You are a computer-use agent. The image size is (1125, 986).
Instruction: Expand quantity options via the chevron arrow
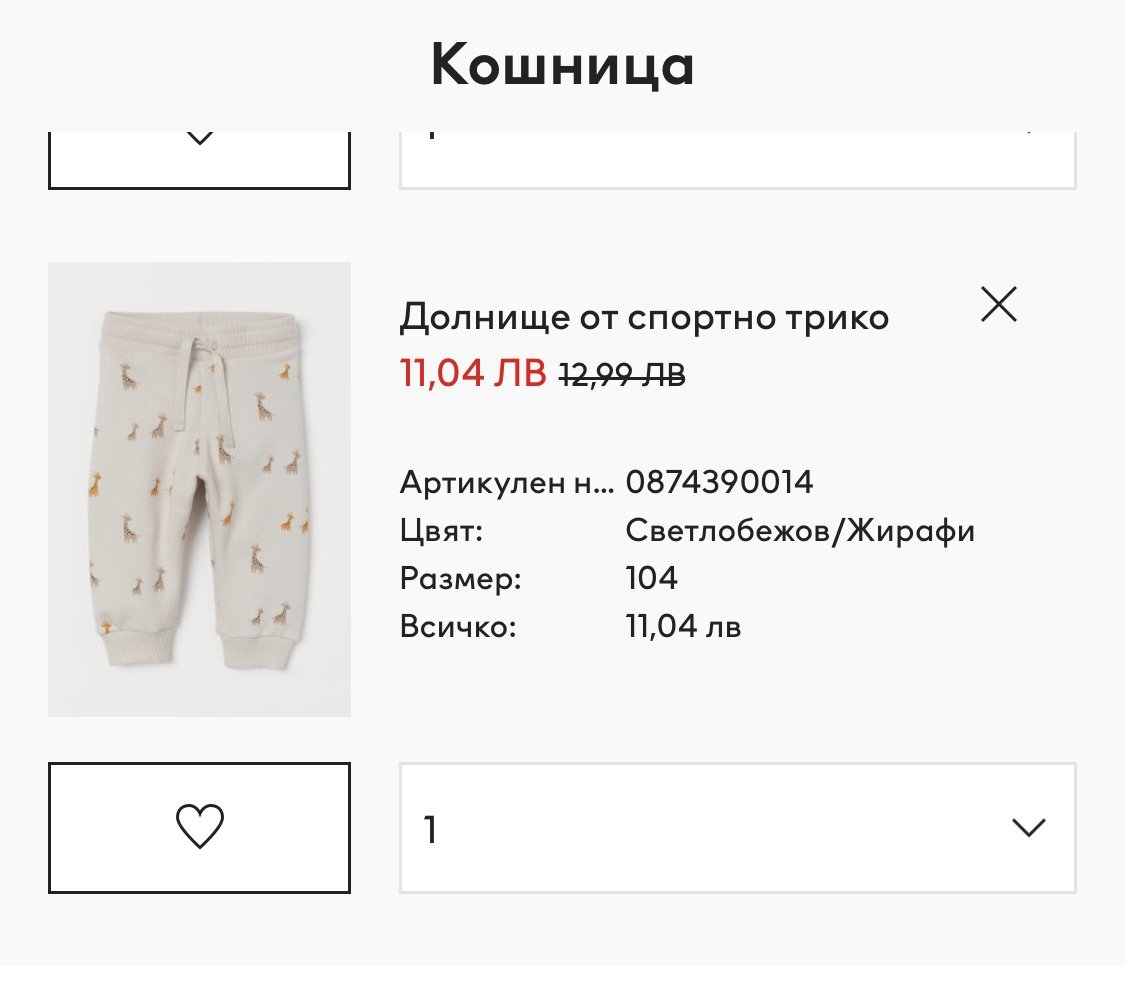tap(1028, 827)
